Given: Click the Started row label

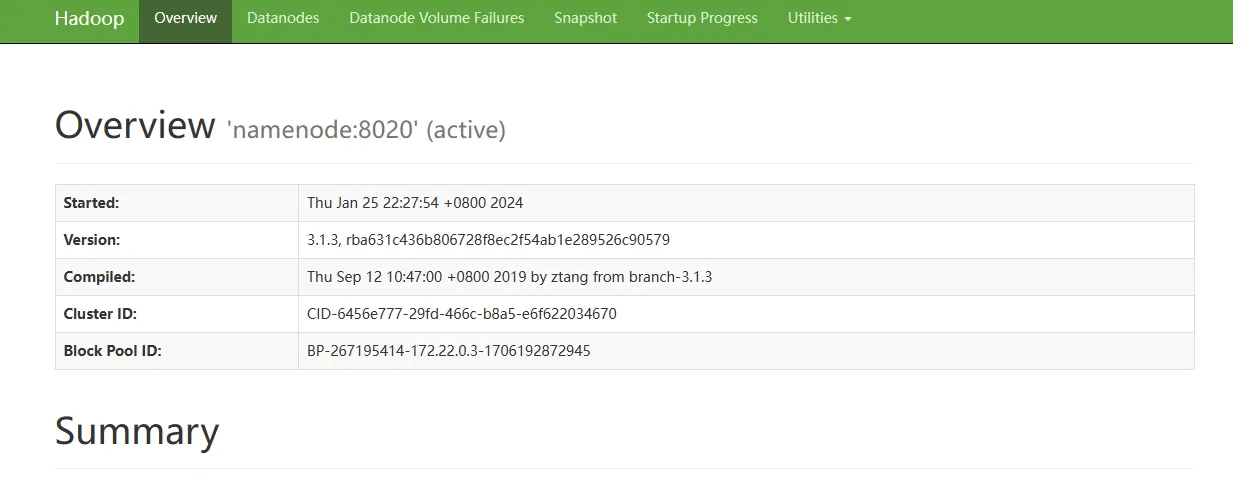Looking at the screenshot, I should coord(91,203).
